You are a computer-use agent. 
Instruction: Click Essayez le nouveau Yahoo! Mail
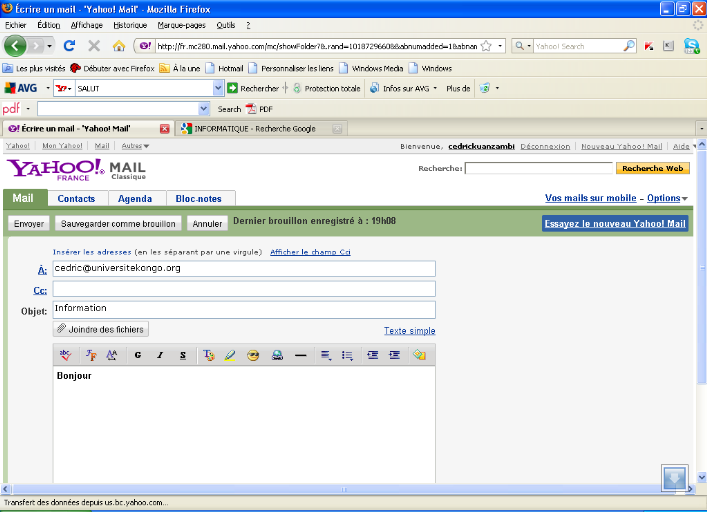(615, 224)
